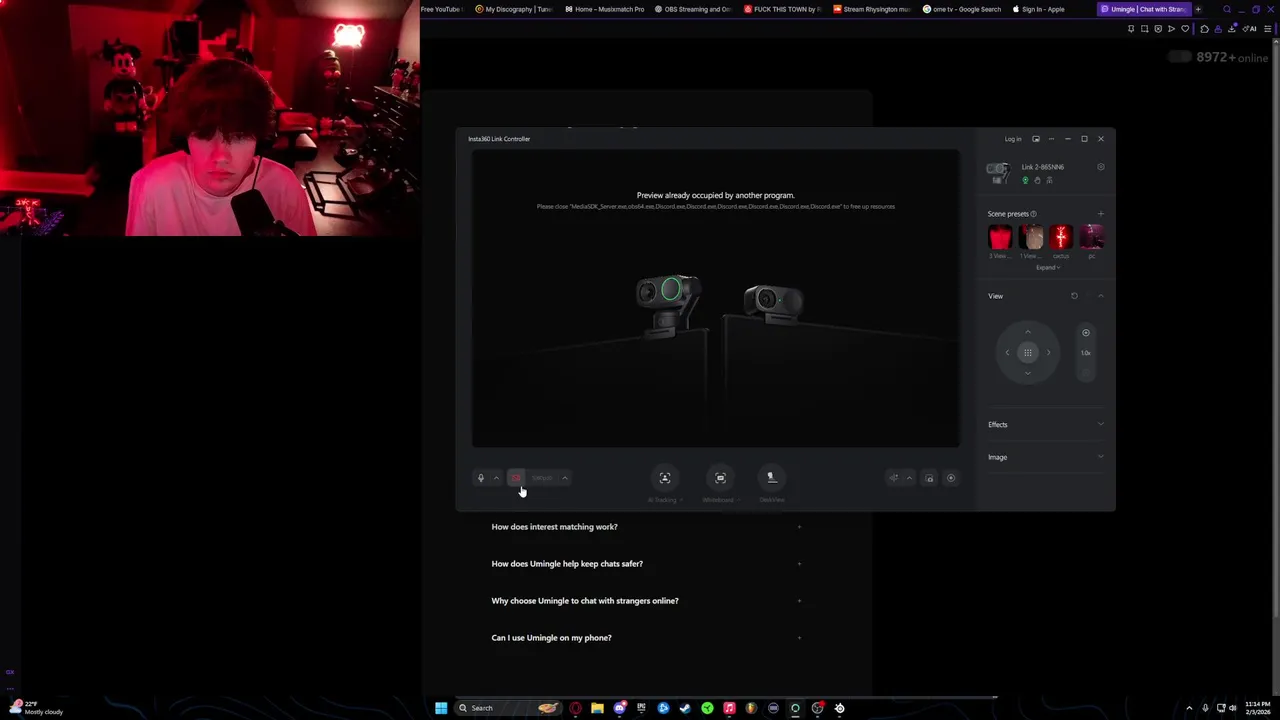Viewport: 1280px width, 720px height.
Task: Zoom in with the plus magnifier
Action: [1086, 333]
